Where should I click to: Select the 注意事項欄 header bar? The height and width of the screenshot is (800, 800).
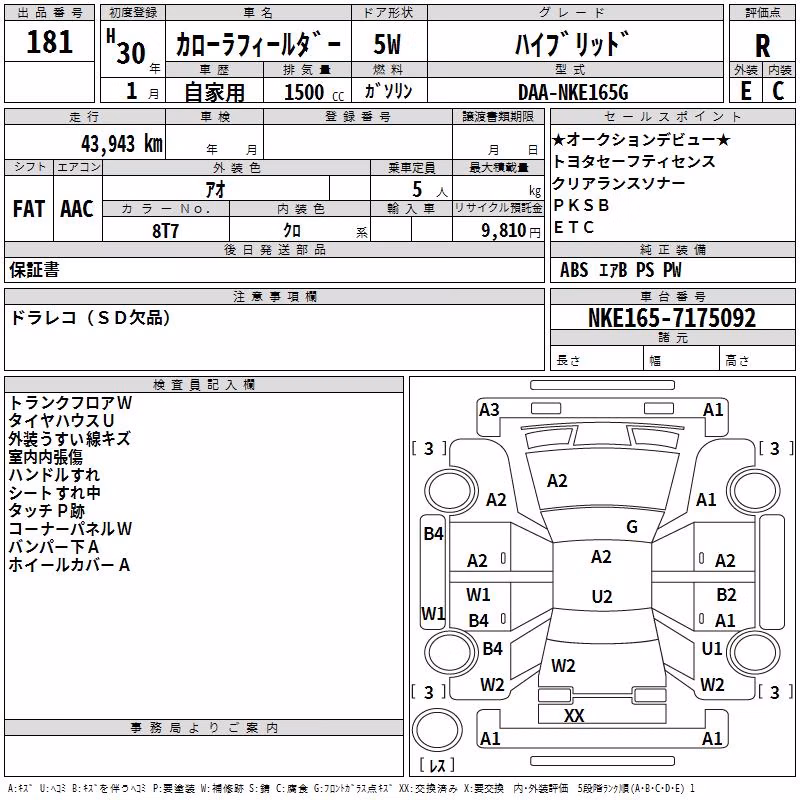[274, 296]
